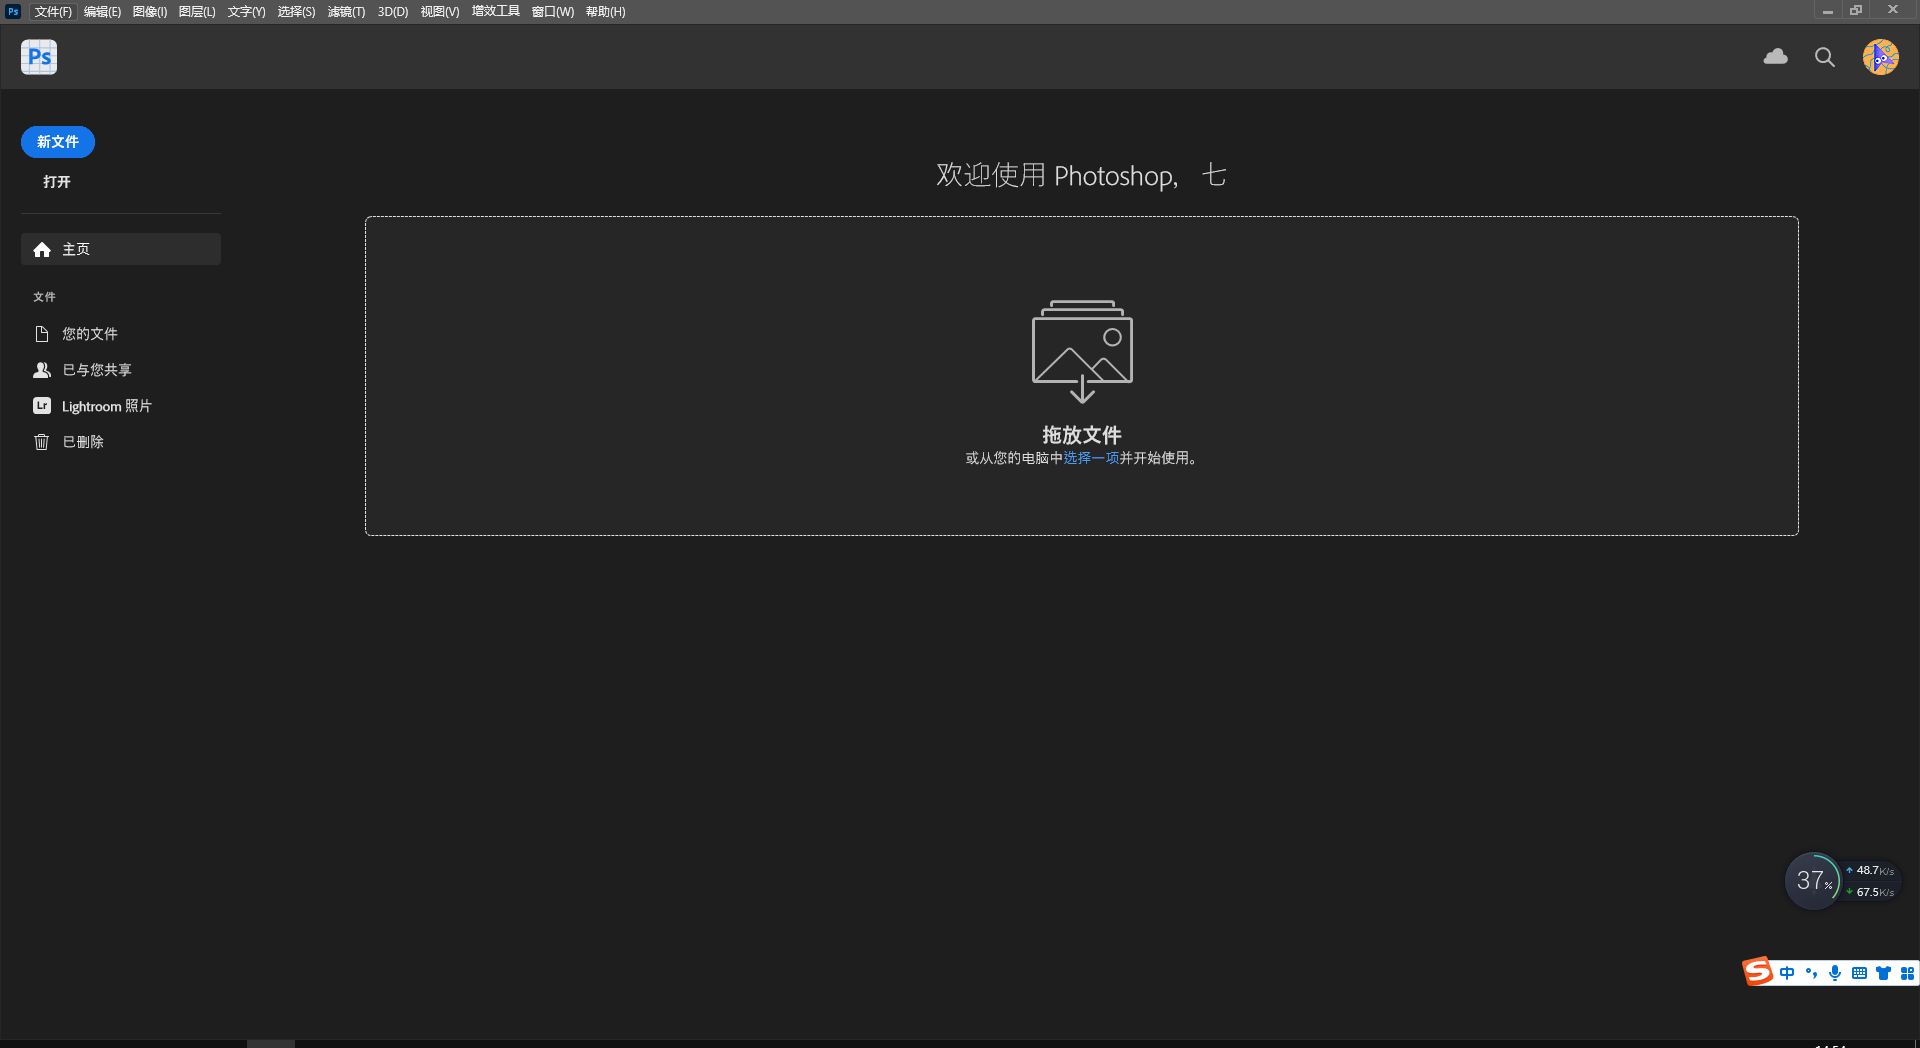Click the blue 新文件 button
1920x1048 pixels.
pyautogui.click(x=58, y=142)
